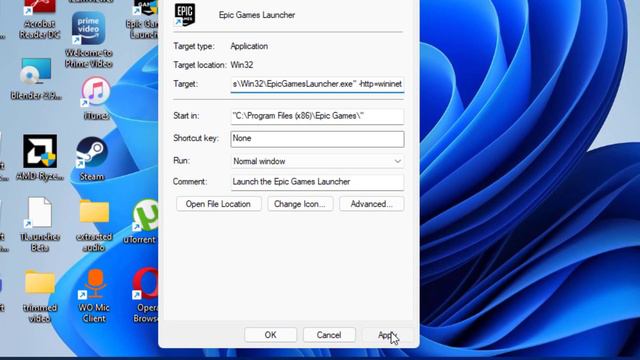Viewport: 640px width, 360px height.
Task: Click the Epic Games logo in Properties dialog
Action: pyautogui.click(x=184, y=14)
